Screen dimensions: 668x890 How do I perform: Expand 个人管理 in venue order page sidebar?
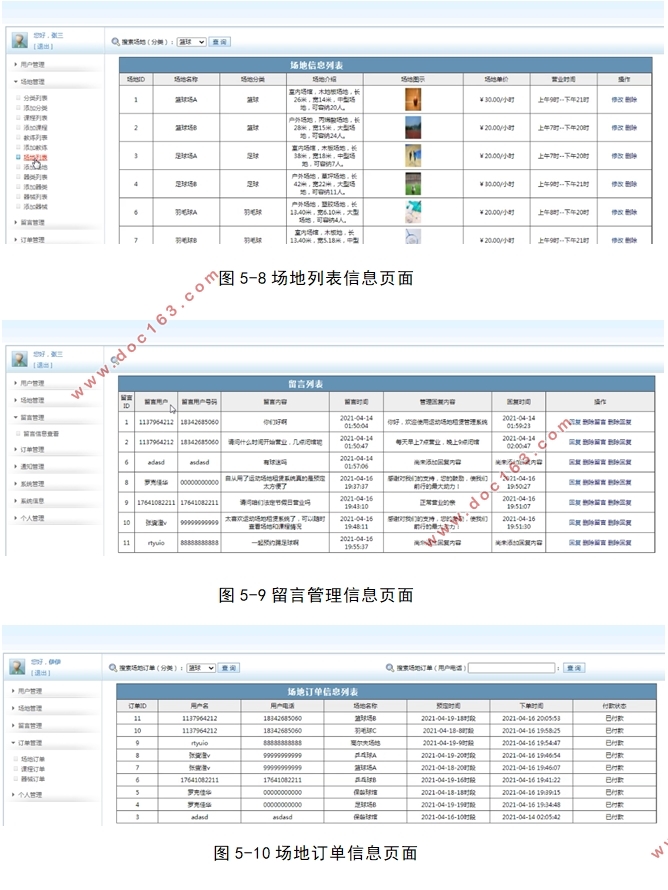pos(30,795)
